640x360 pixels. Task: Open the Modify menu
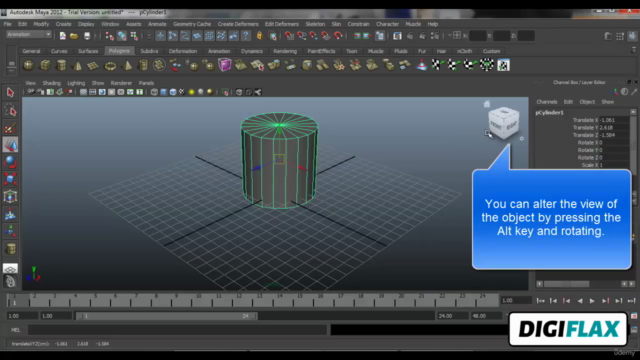[x=41, y=24]
